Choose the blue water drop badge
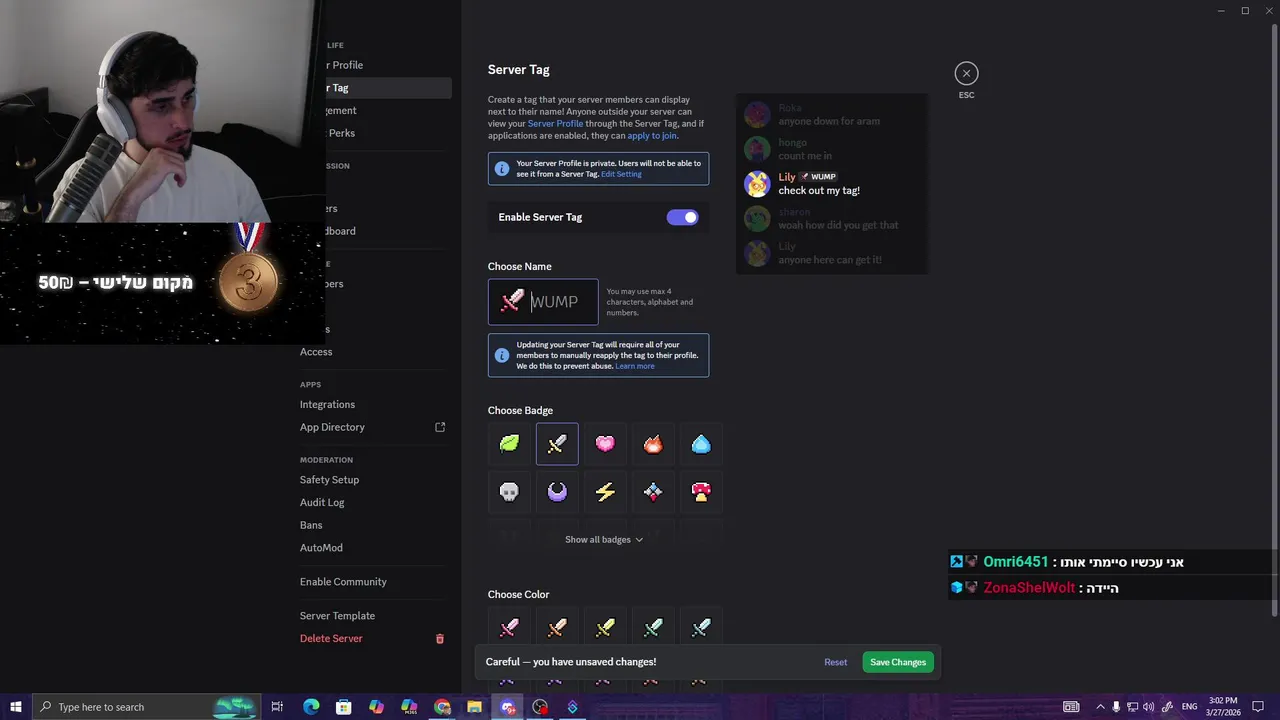 701,444
